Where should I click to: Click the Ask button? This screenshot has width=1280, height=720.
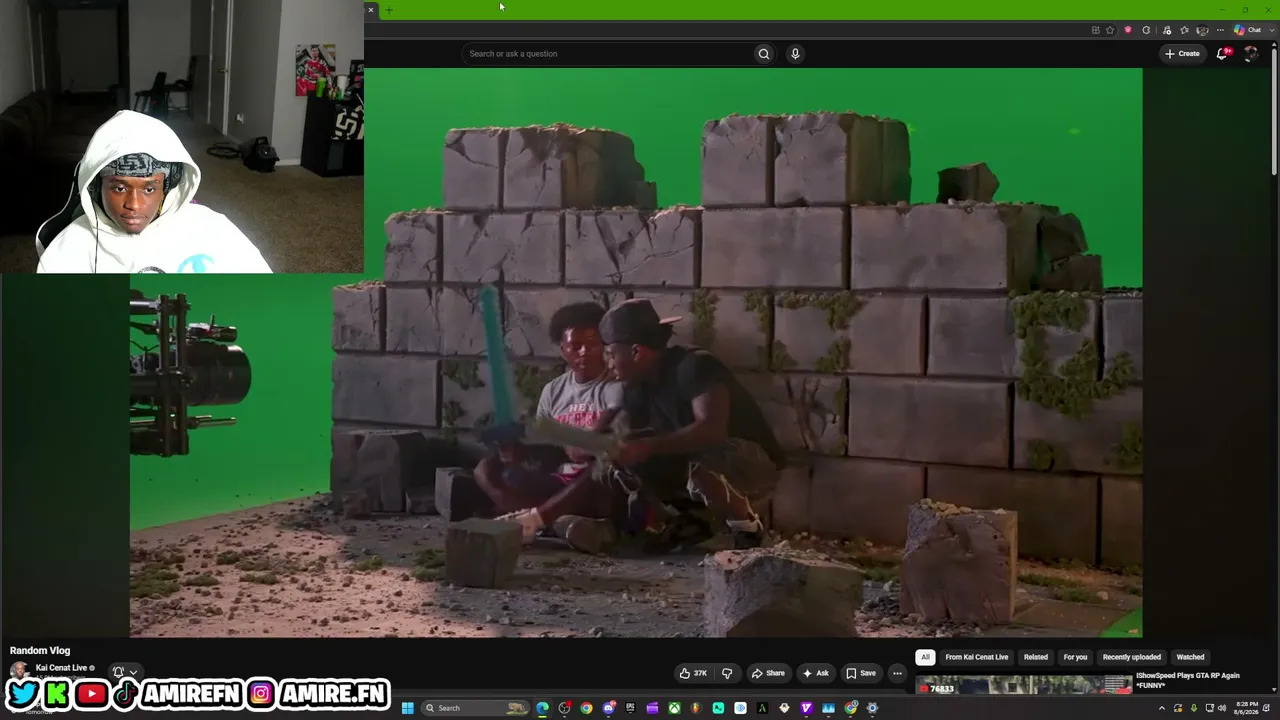click(x=815, y=673)
